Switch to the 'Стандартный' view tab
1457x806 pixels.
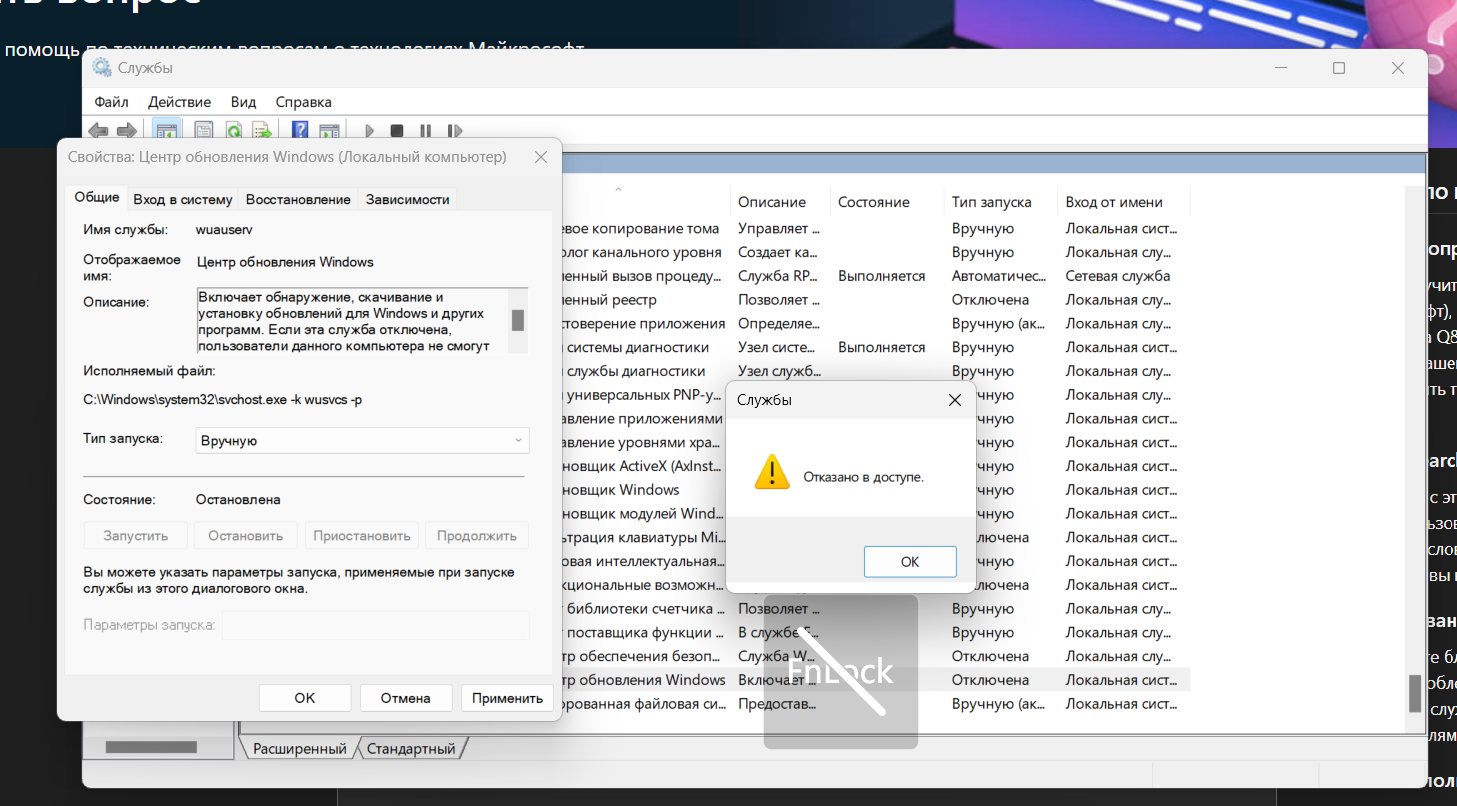[x=411, y=748]
